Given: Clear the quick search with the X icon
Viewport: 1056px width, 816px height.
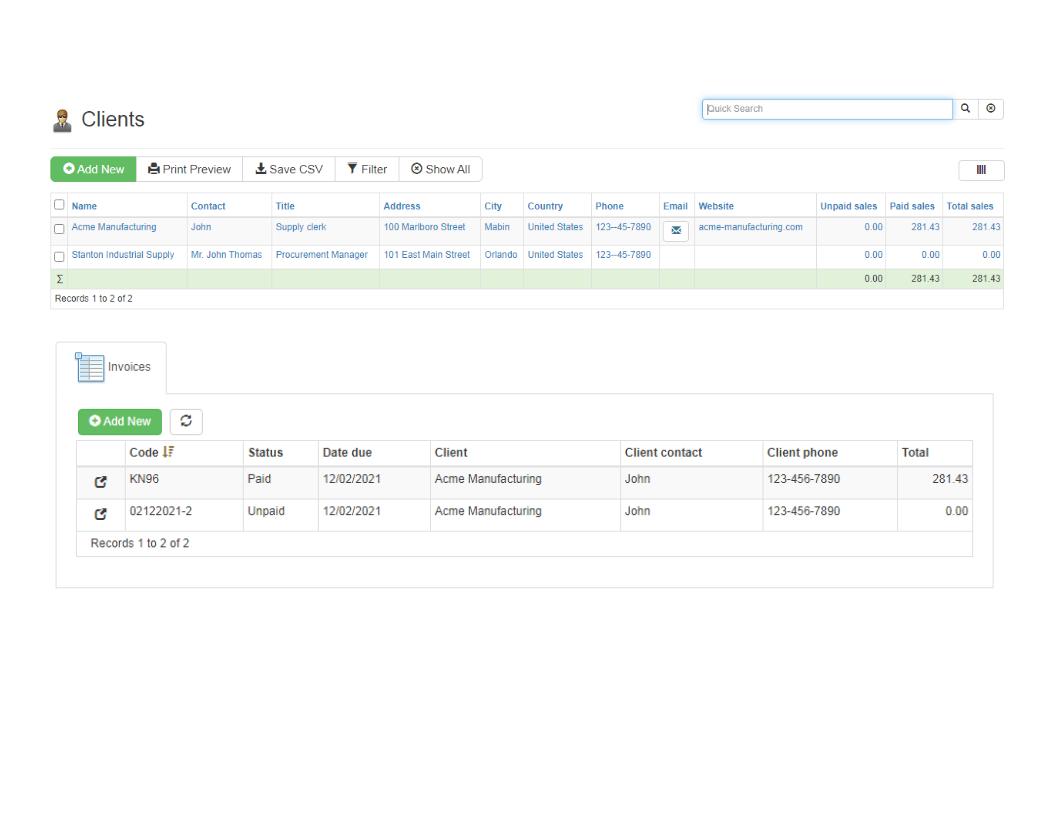Looking at the screenshot, I should coord(991,109).
